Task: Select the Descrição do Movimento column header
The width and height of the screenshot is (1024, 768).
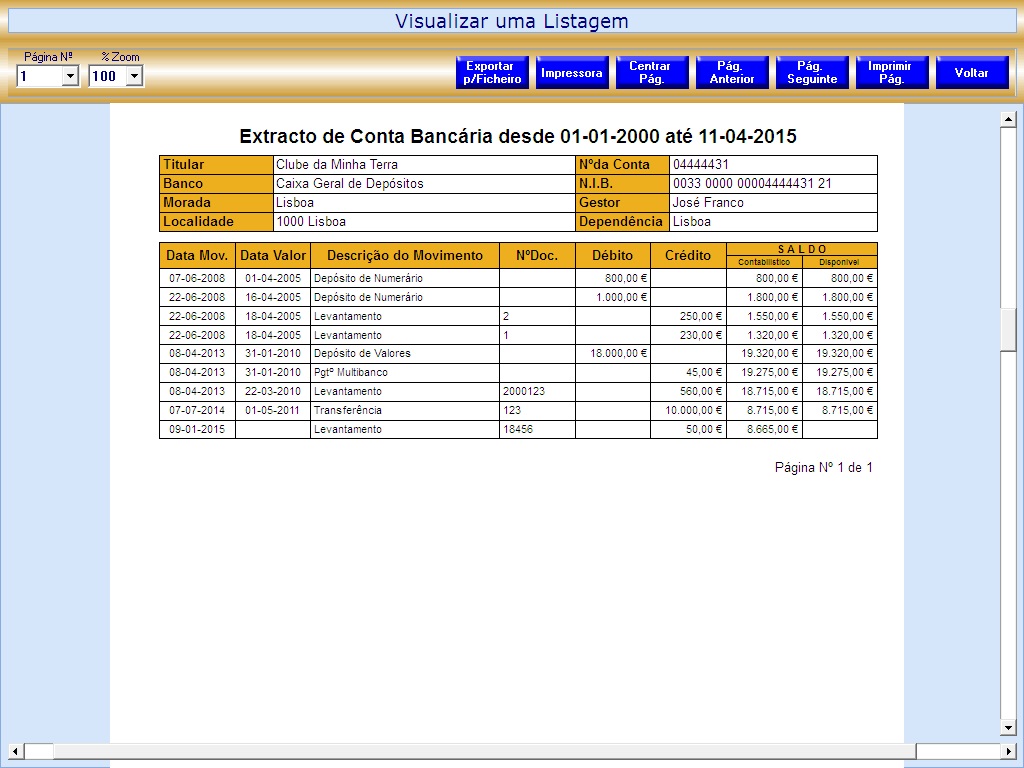Action: pos(404,256)
